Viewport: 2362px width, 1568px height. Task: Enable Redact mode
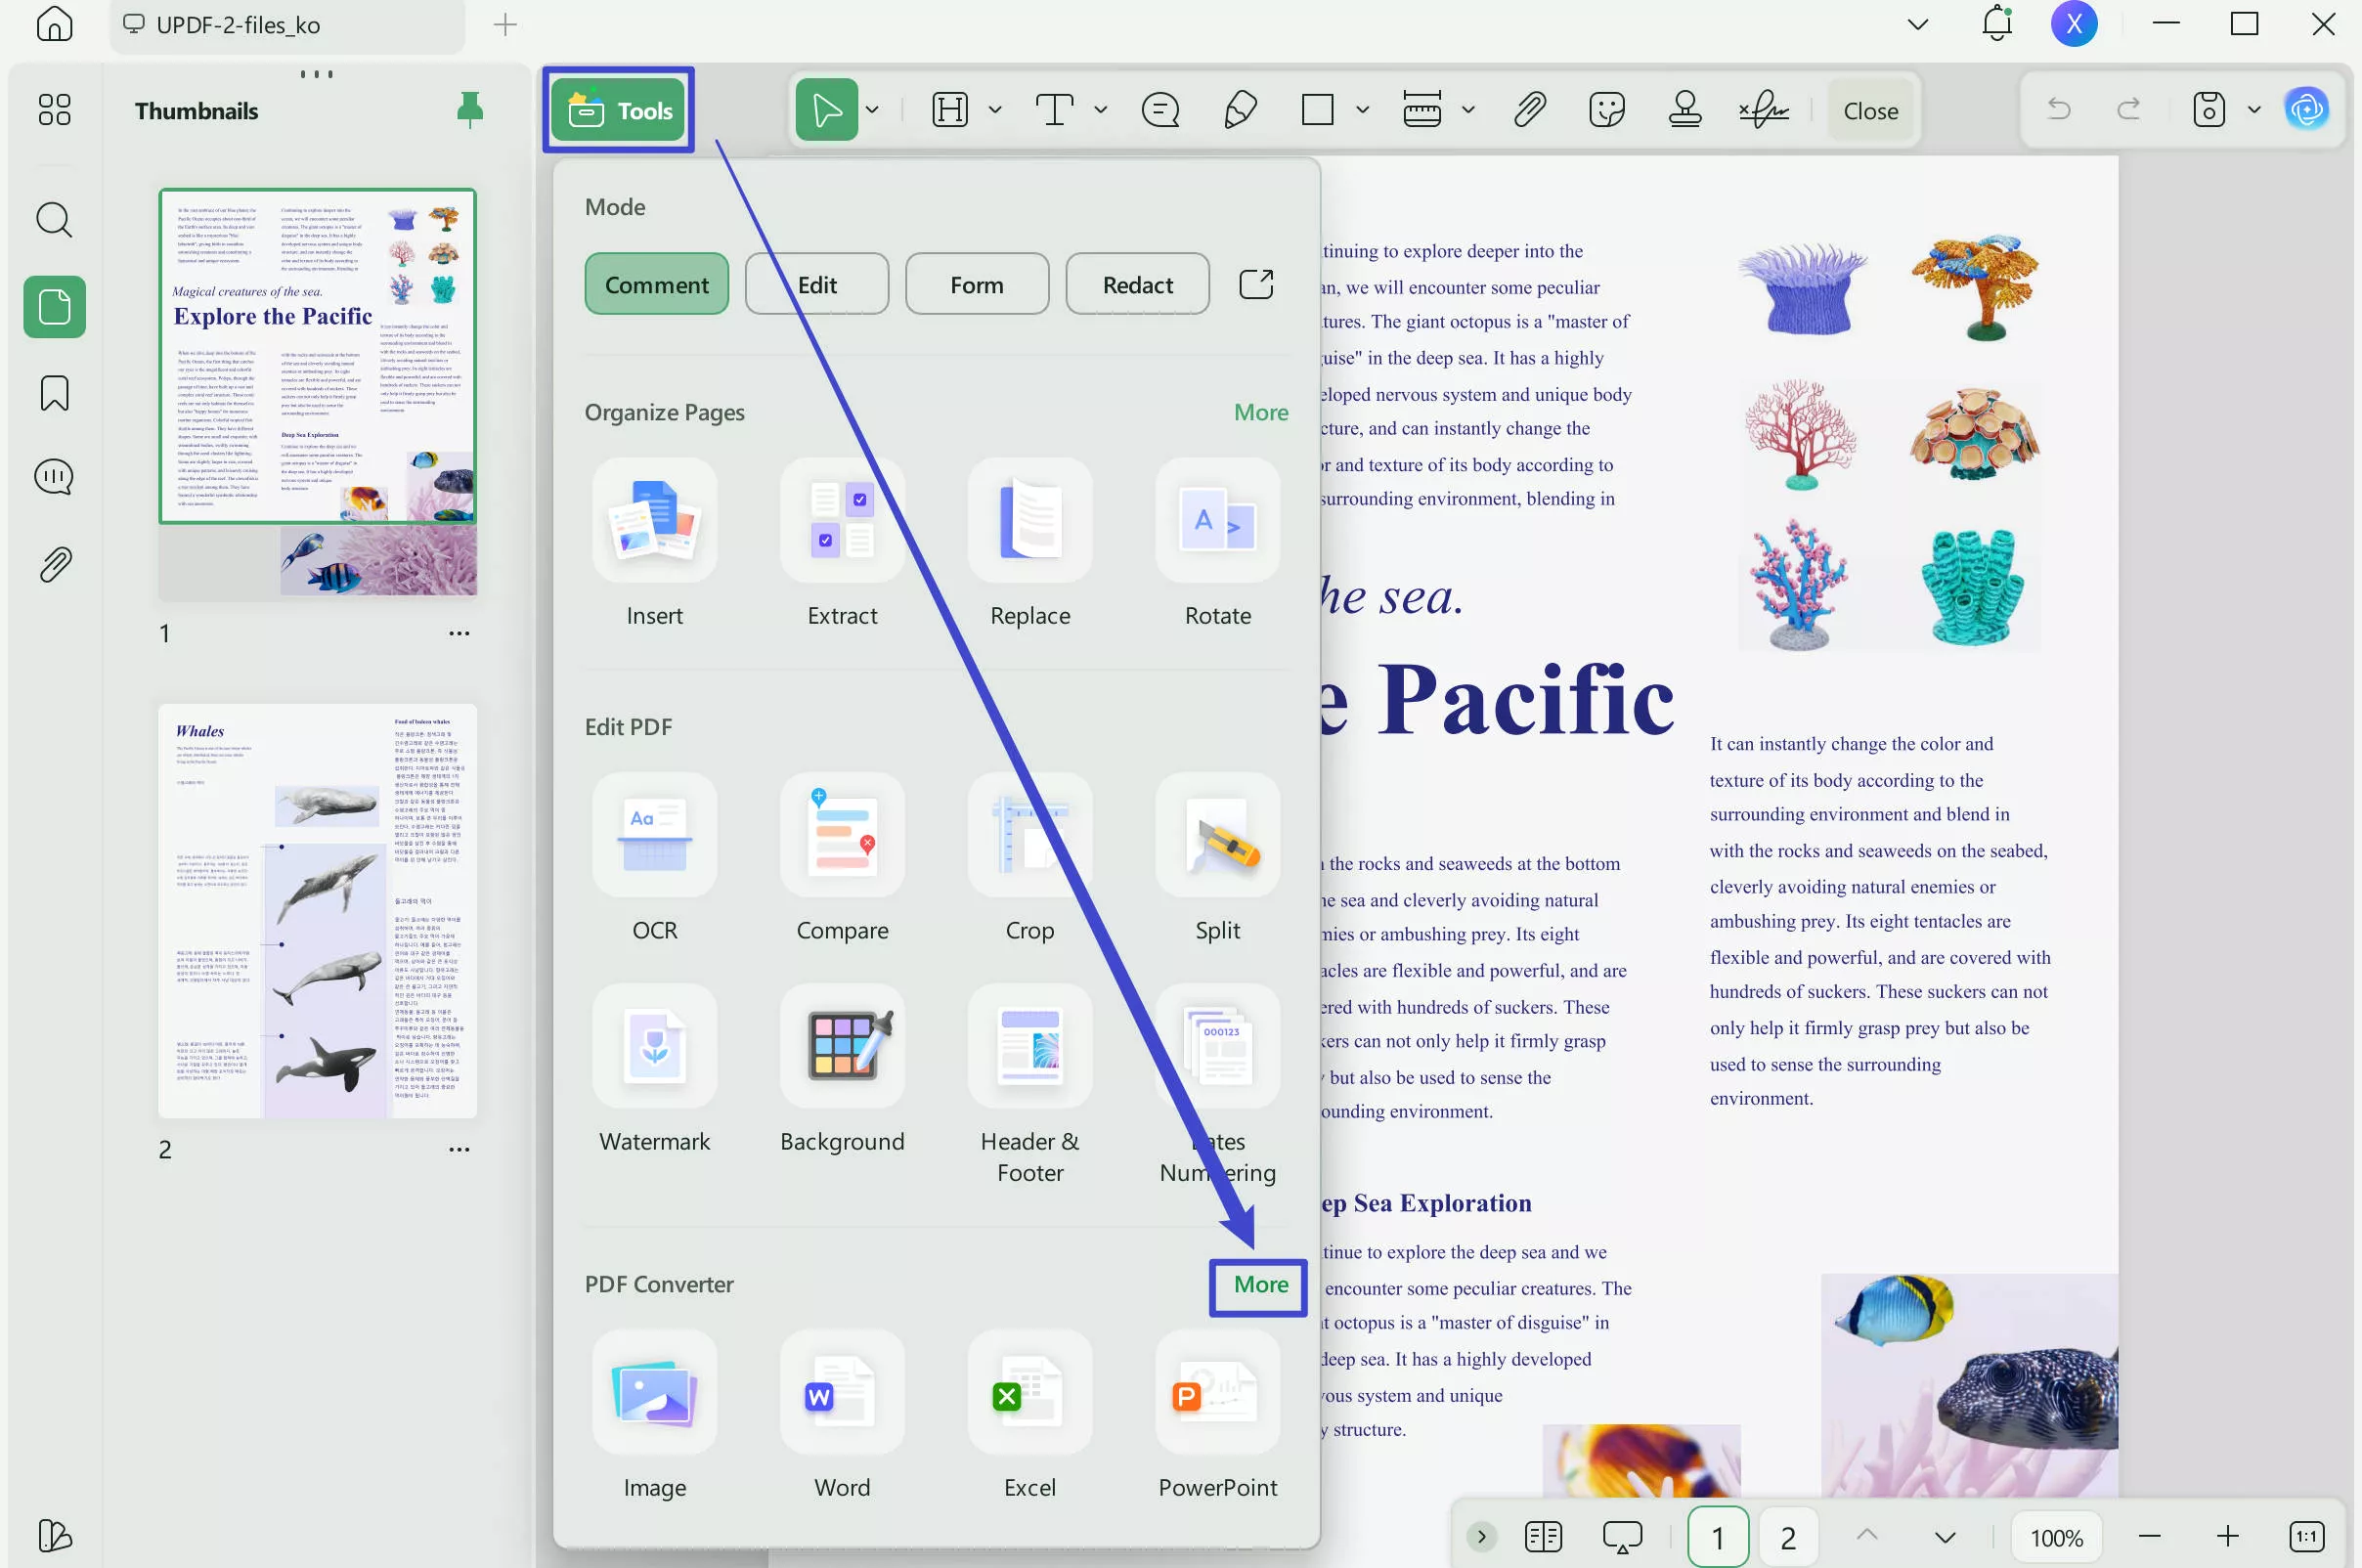(x=1137, y=284)
